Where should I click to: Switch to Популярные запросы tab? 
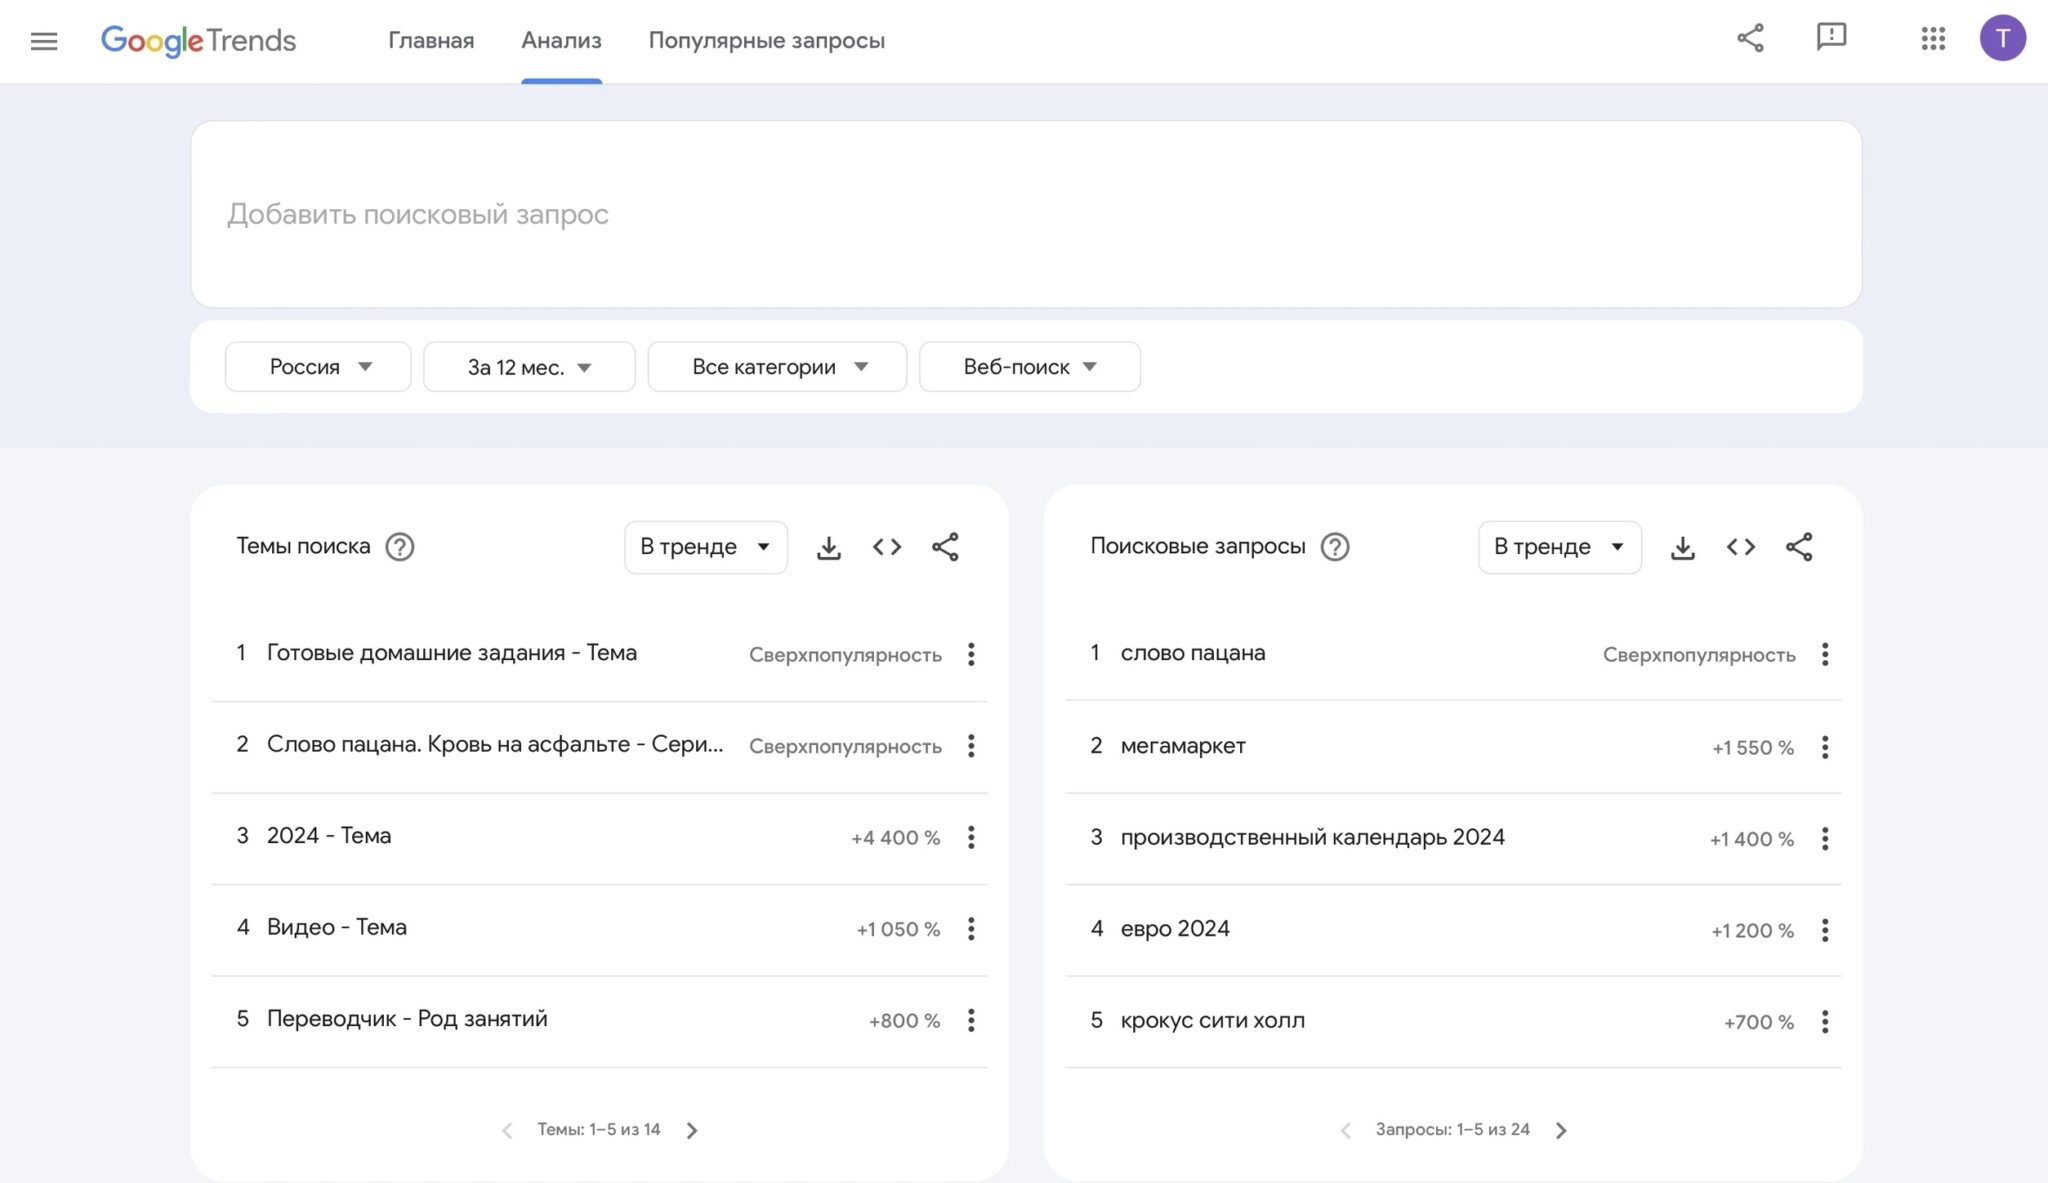point(766,41)
